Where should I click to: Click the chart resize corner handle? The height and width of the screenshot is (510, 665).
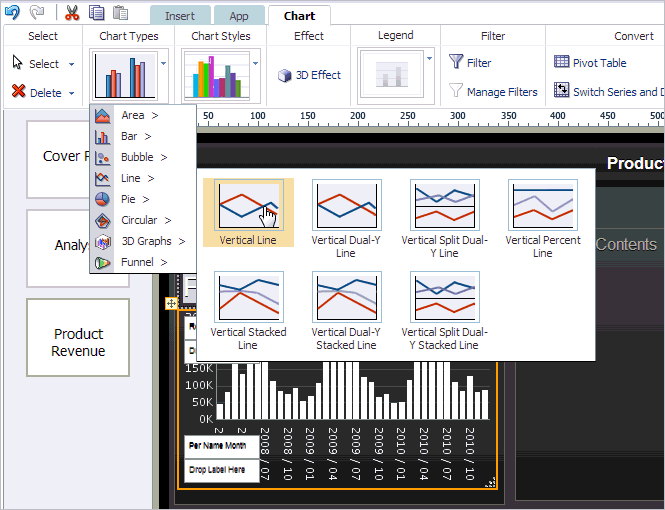click(x=490, y=482)
